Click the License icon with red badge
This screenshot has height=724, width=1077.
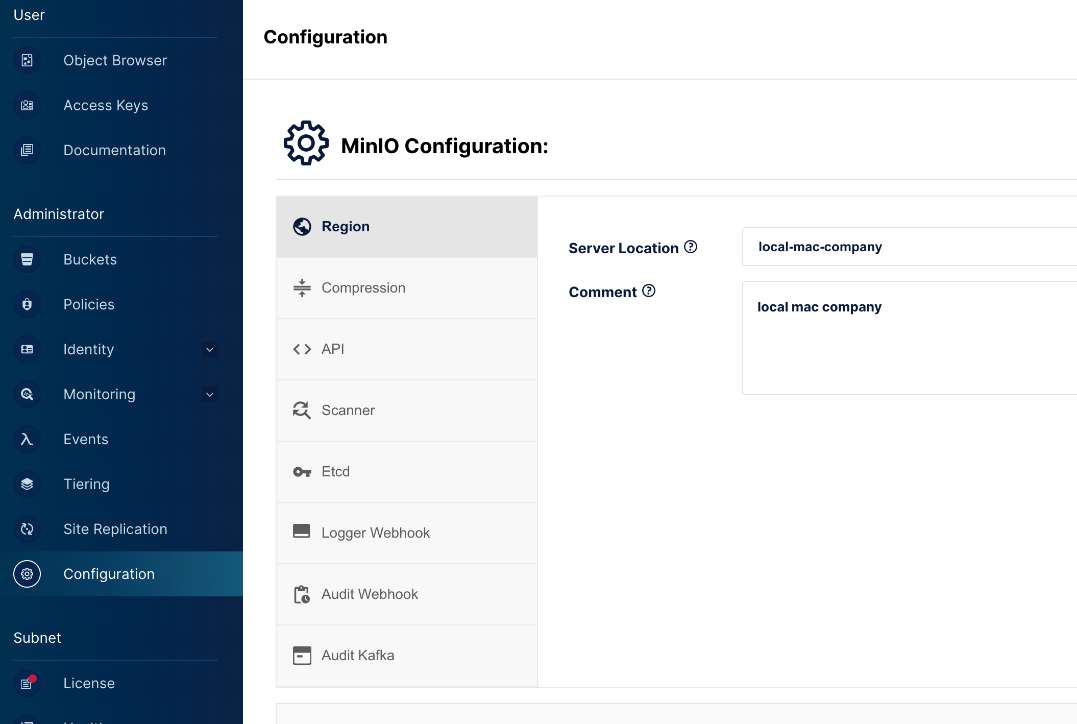[x=27, y=683]
